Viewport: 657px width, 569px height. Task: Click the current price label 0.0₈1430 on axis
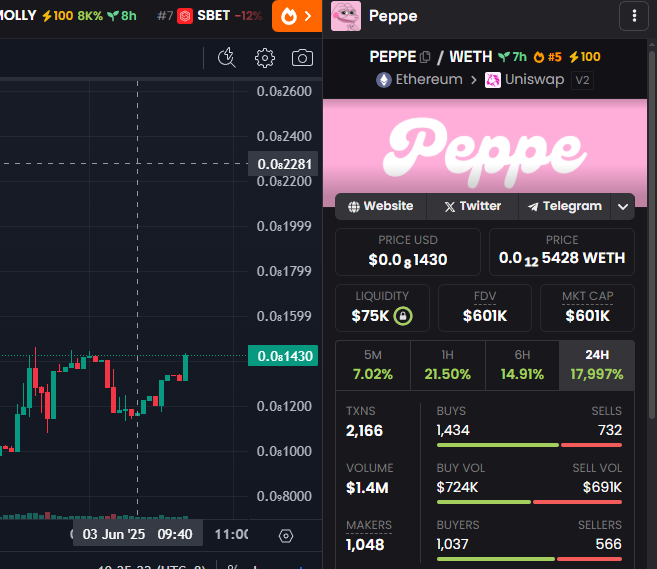tap(283, 356)
